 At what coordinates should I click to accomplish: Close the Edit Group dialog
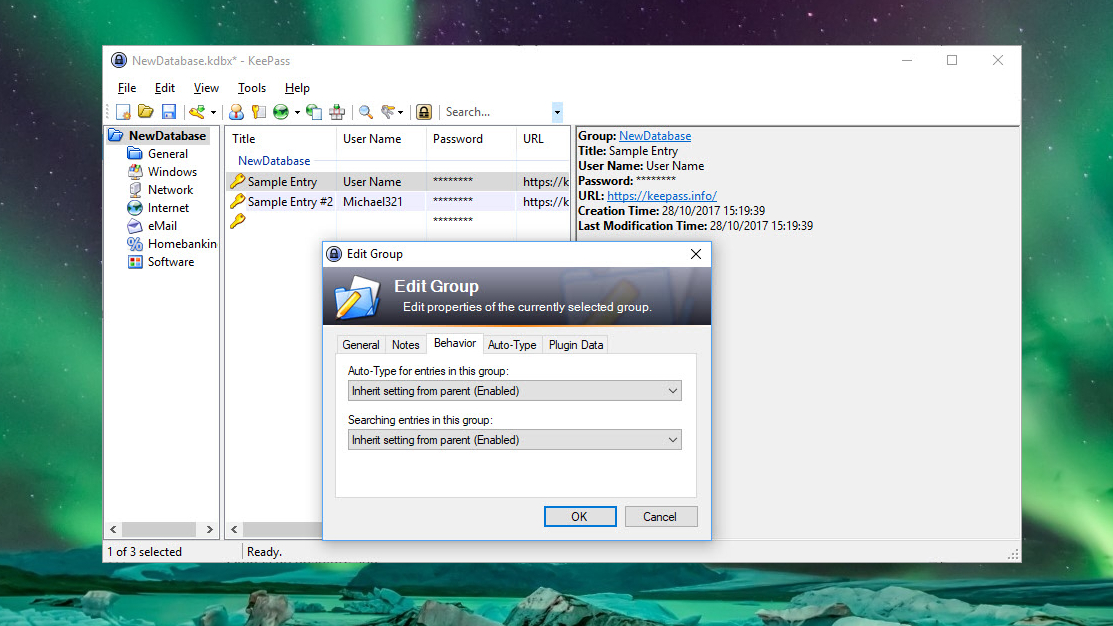click(x=696, y=254)
